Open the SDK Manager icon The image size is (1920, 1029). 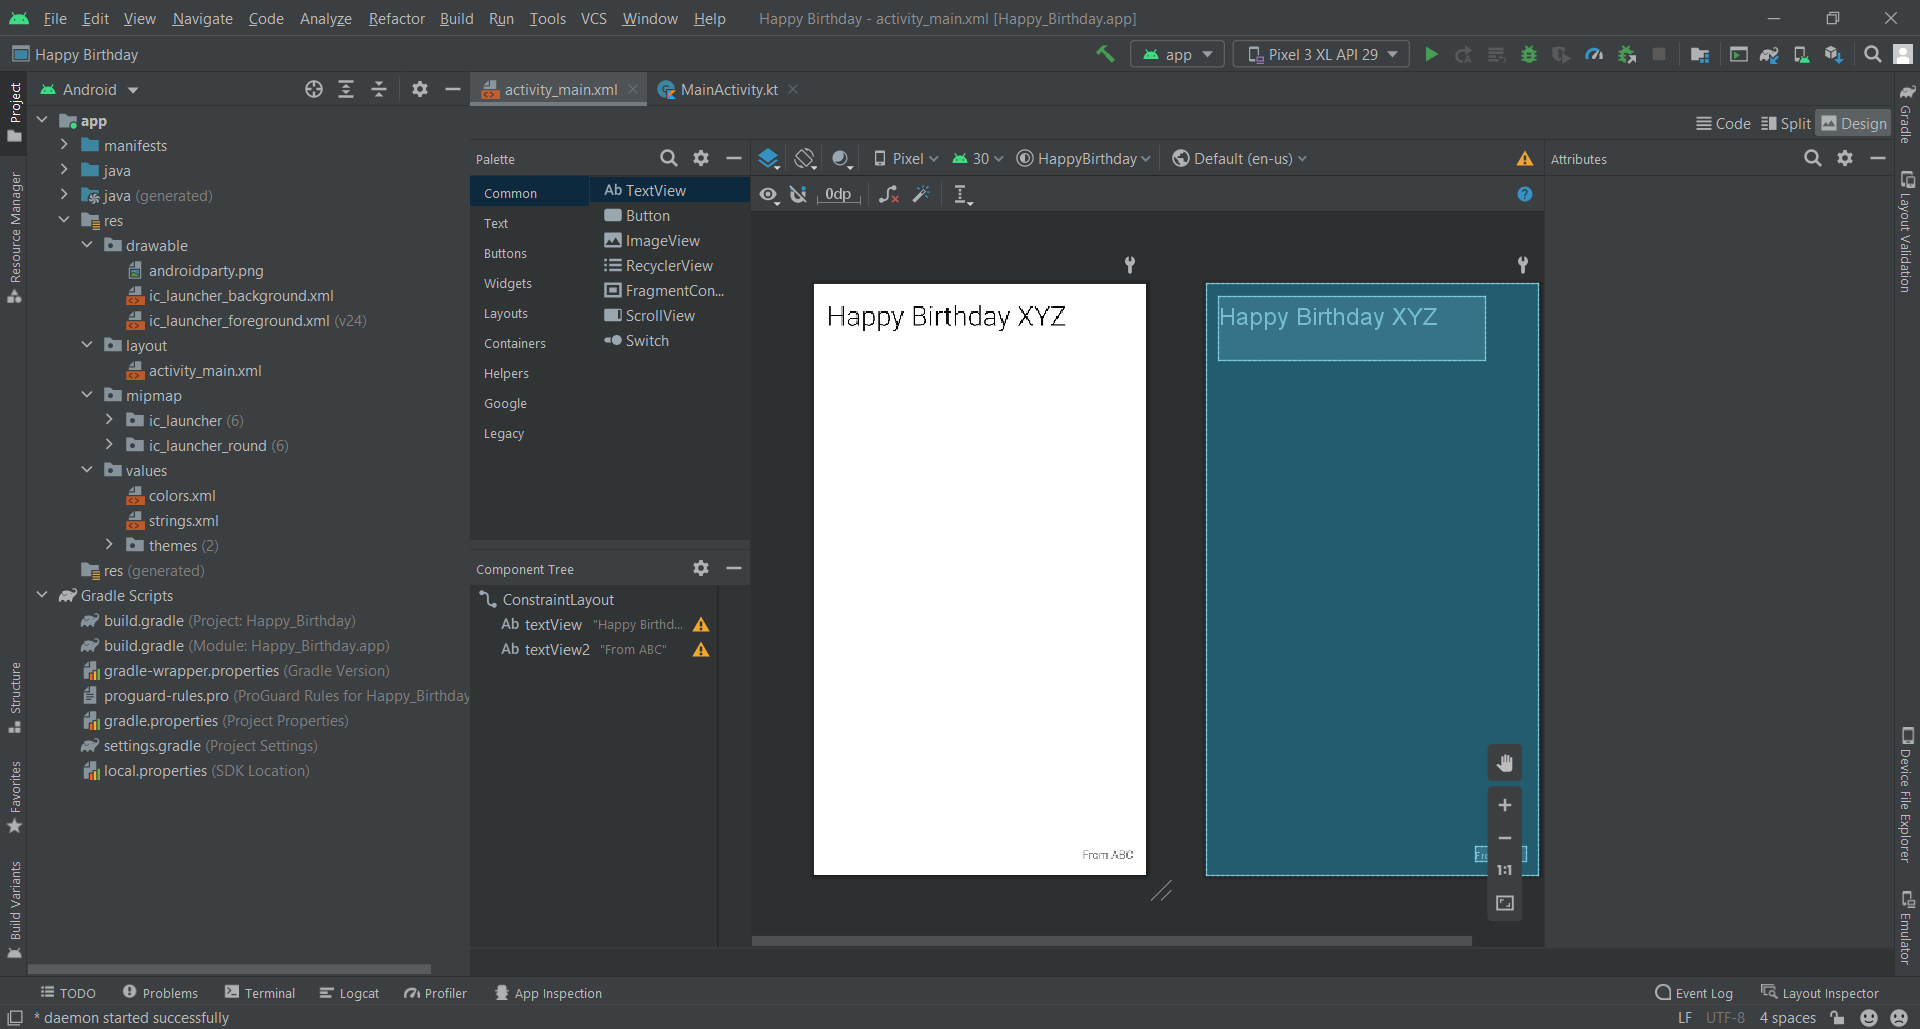coord(1834,54)
